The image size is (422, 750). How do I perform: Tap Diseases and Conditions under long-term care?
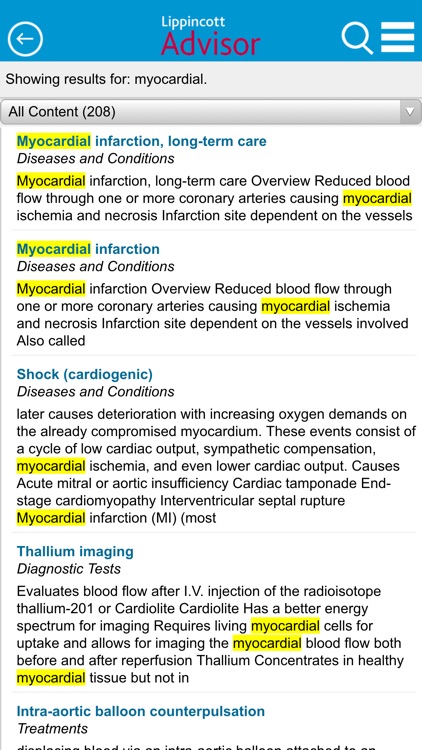(96, 158)
